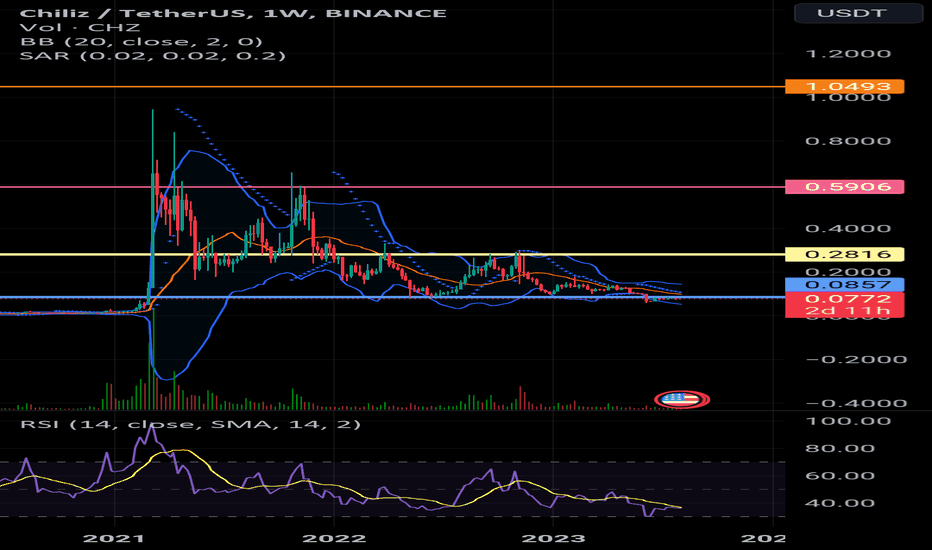Select the pink 0.5906 price label

pyautogui.click(x=845, y=187)
